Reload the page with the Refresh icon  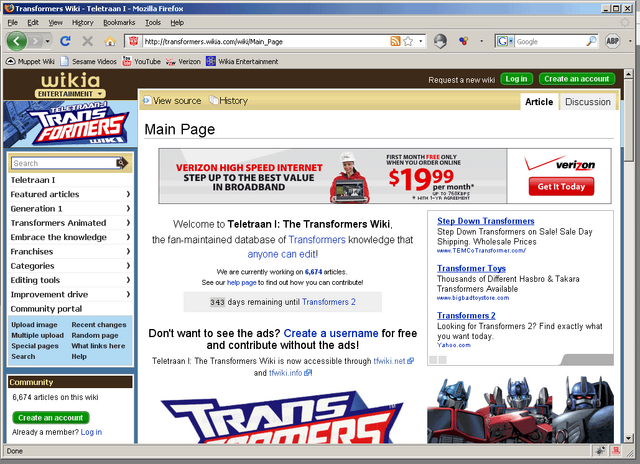tap(65, 41)
